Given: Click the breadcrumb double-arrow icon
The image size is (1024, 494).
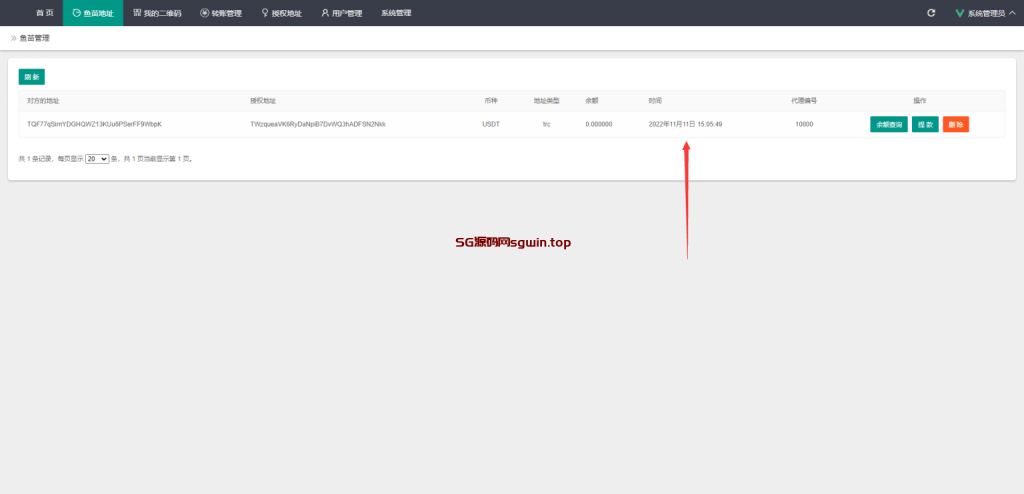Looking at the screenshot, I should click(14, 38).
